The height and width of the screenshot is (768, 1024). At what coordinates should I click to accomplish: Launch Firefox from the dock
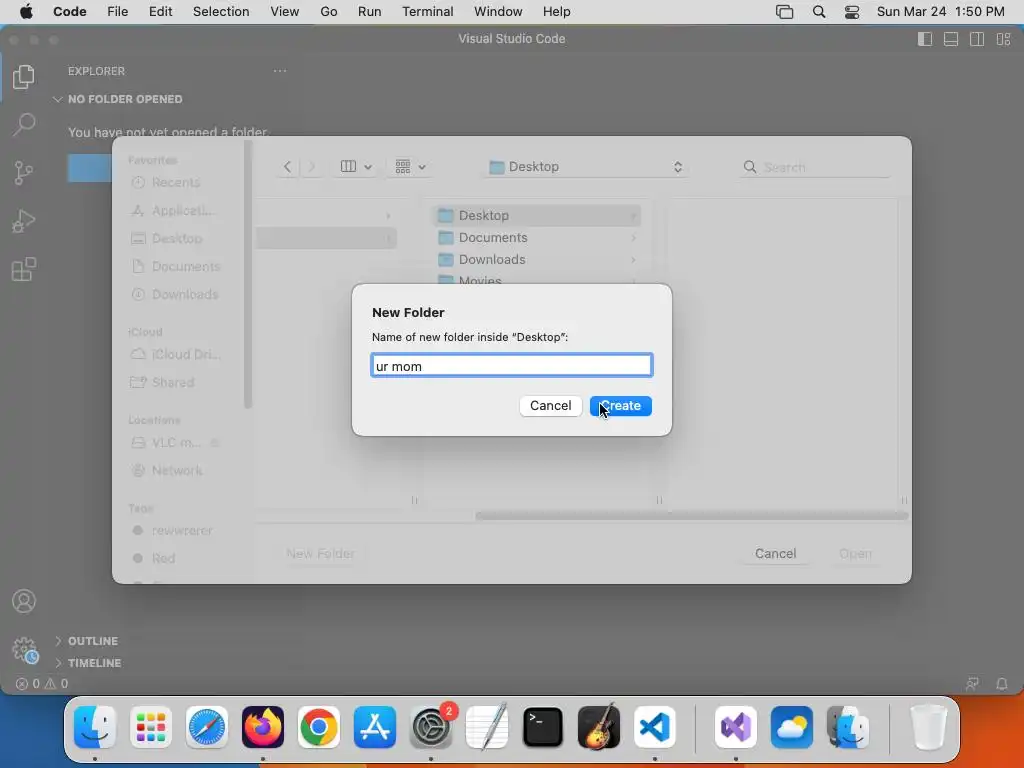click(263, 727)
